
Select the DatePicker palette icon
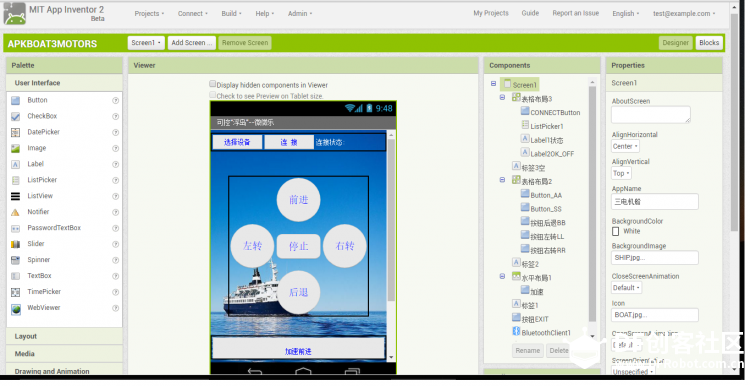[15, 132]
